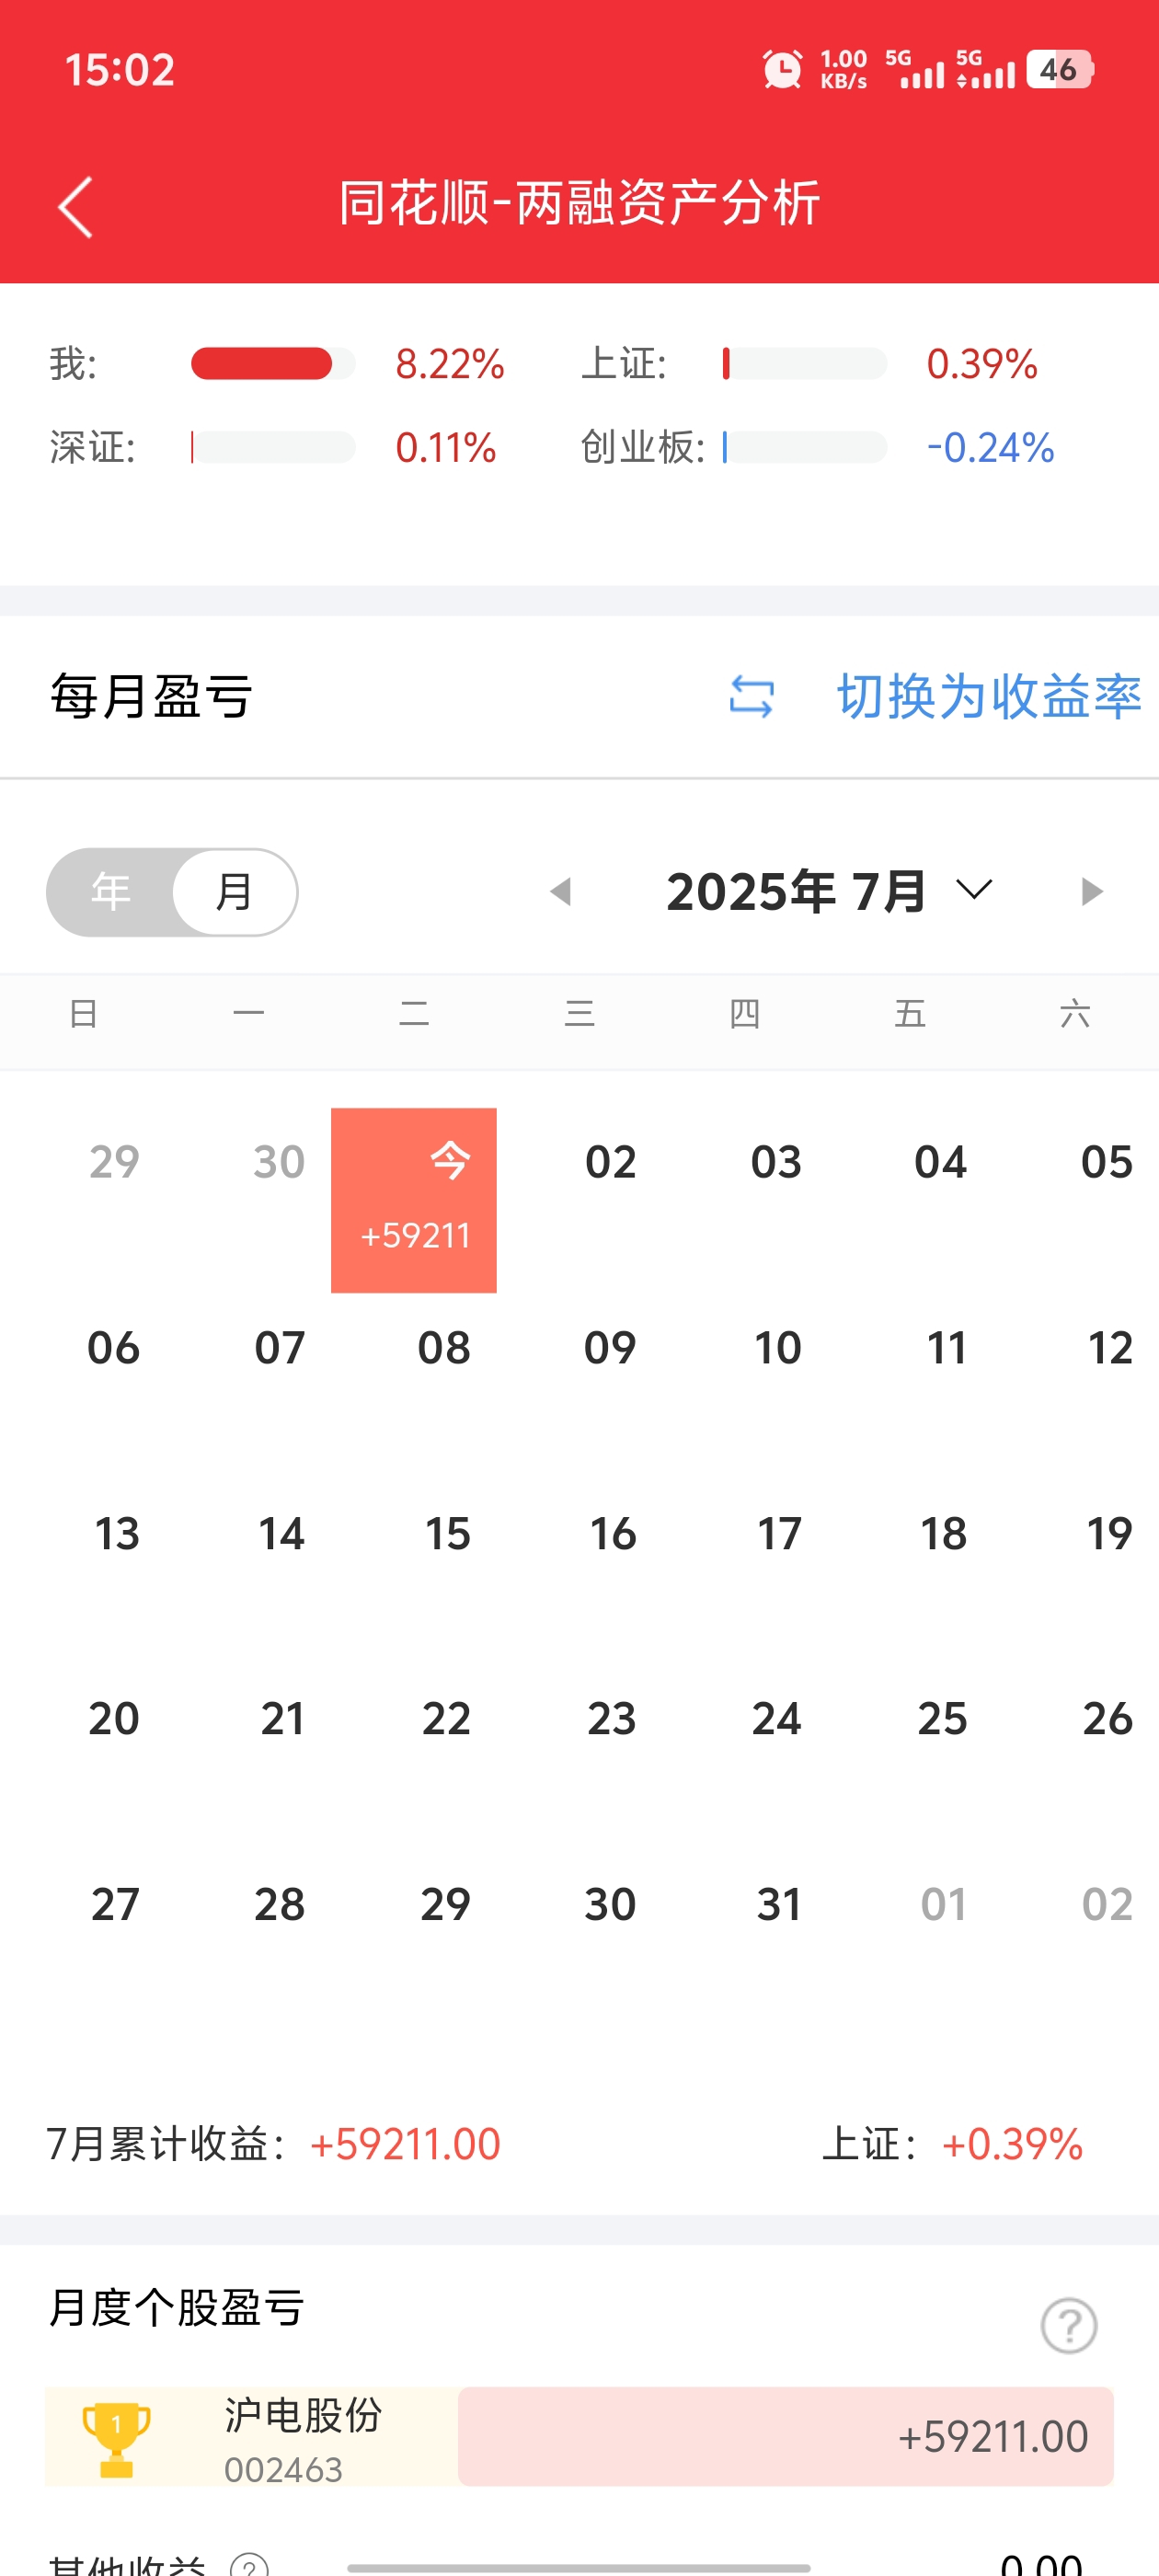Screen dimensions: 1159x2576
Task: Expand month picker chevron arrow
Action: click(x=973, y=890)
